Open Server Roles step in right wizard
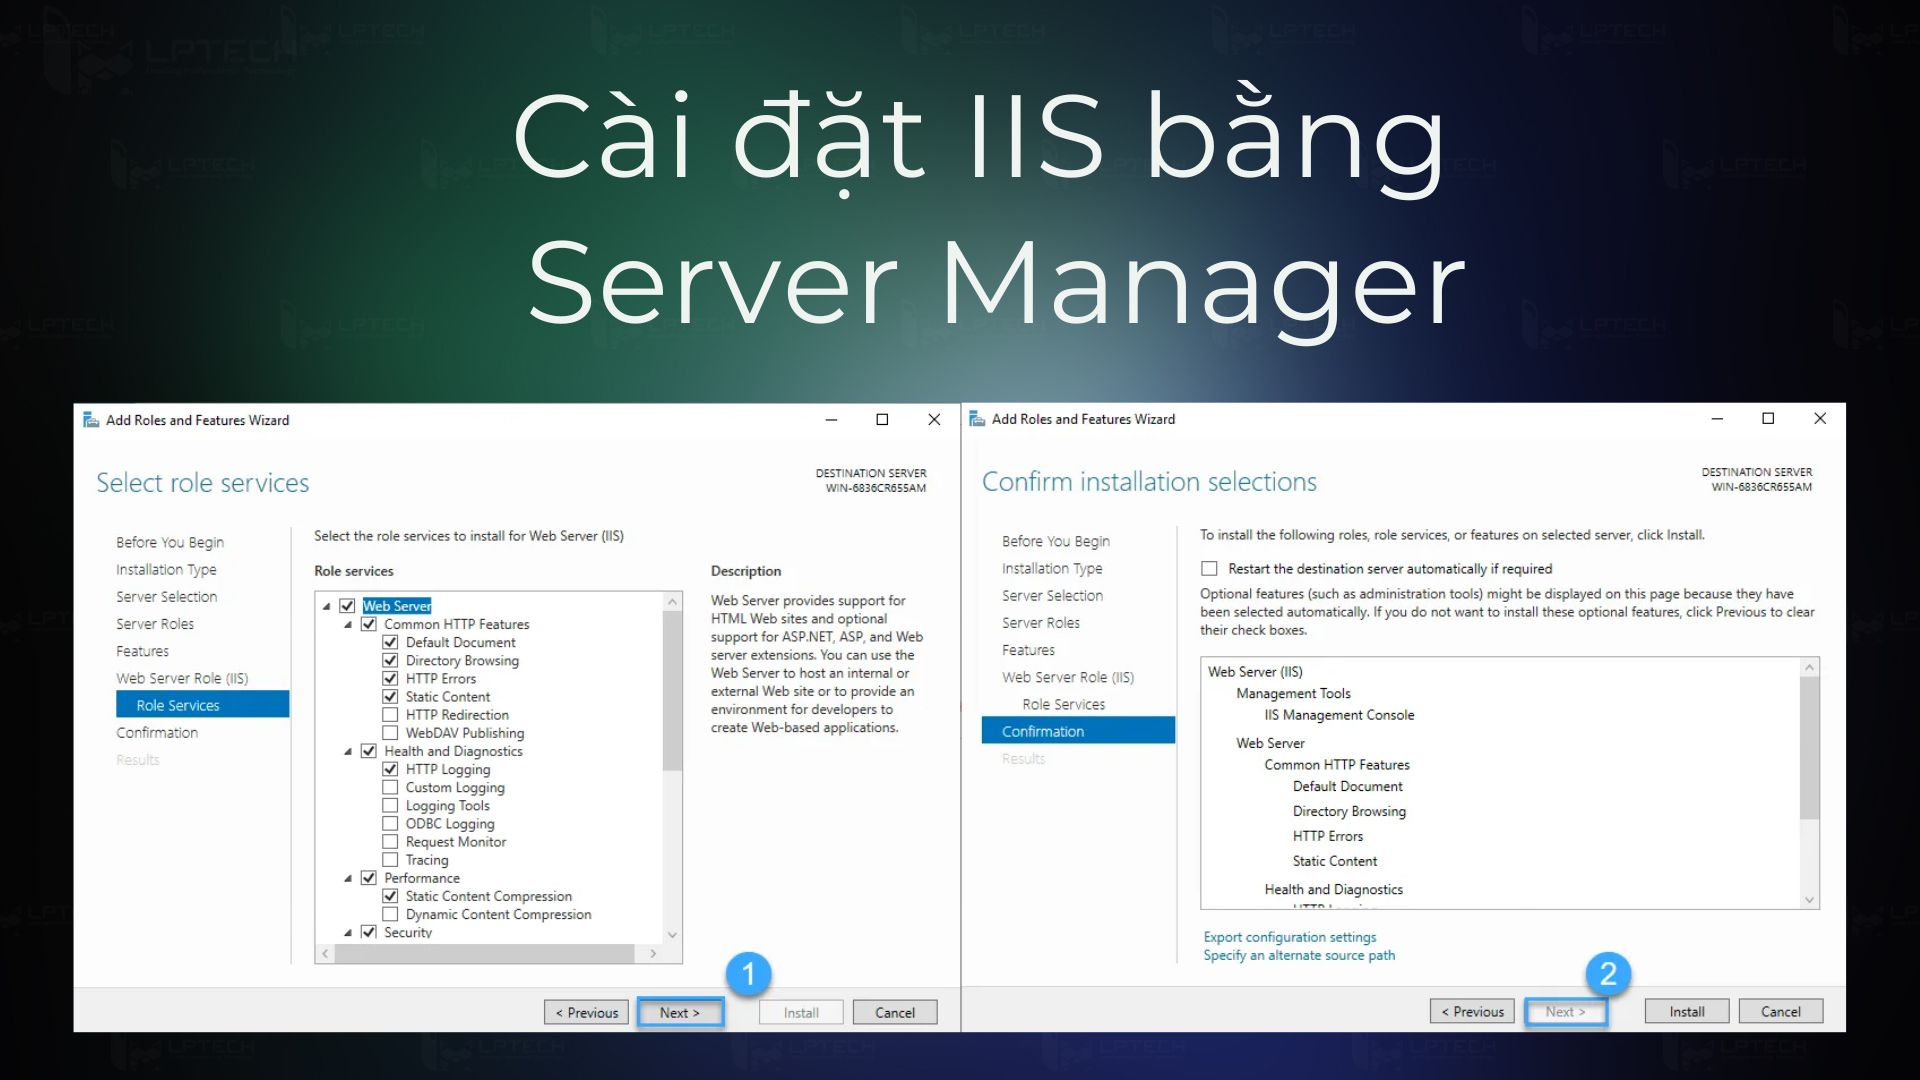This screenshot has height=1080, width=1920. pyautogui.click(x=1041, y=622)
